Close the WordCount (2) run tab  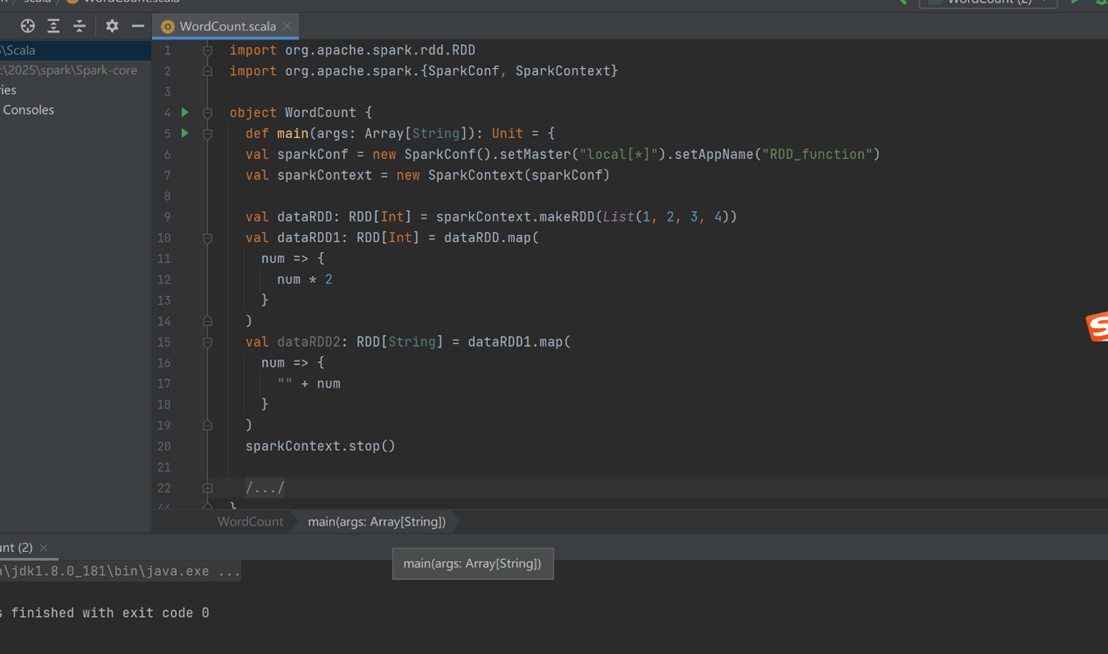pyautogui.click(x=44, y=547)
